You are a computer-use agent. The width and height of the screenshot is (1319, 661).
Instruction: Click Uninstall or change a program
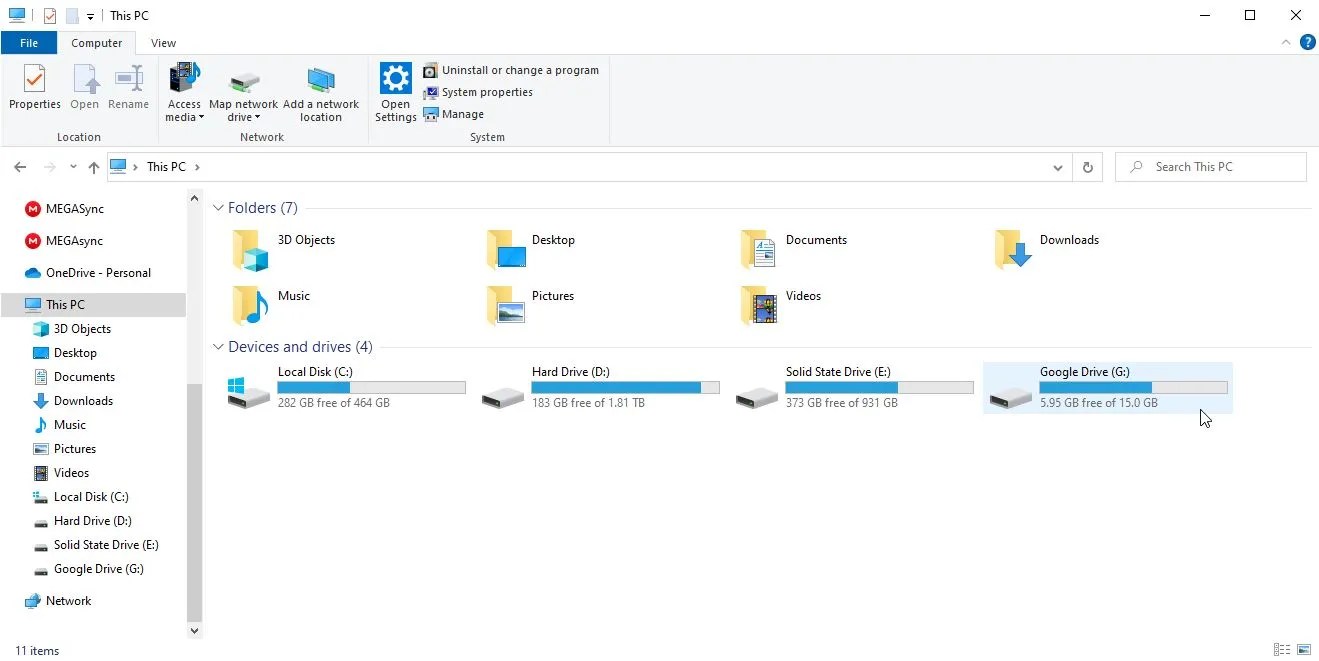pyautogui.click(x=519, y=70)
